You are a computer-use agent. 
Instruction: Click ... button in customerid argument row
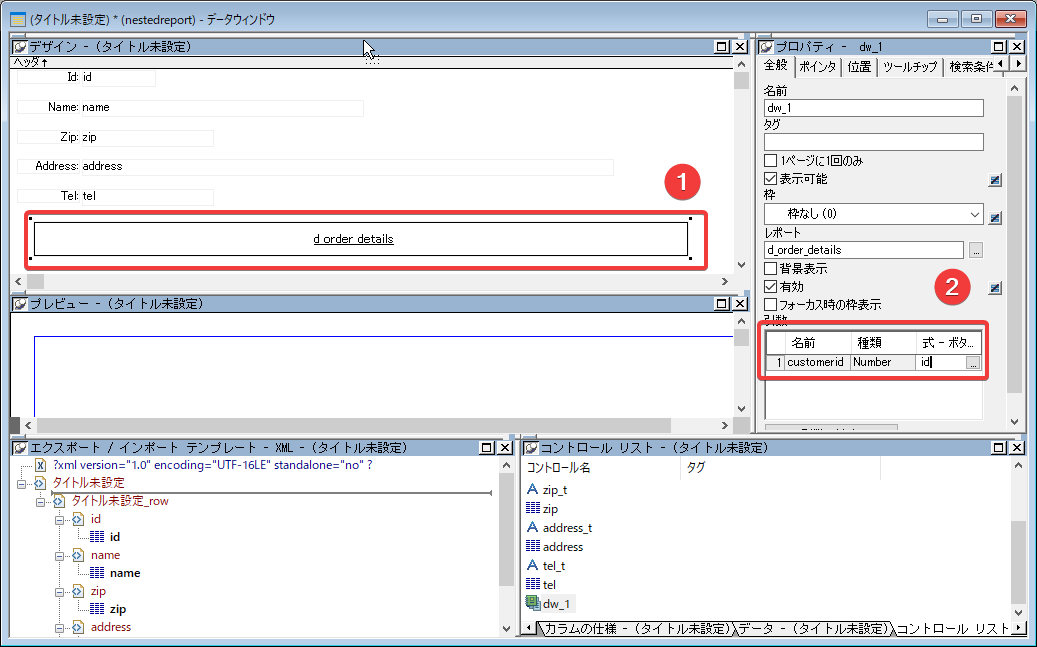[973, 363]
